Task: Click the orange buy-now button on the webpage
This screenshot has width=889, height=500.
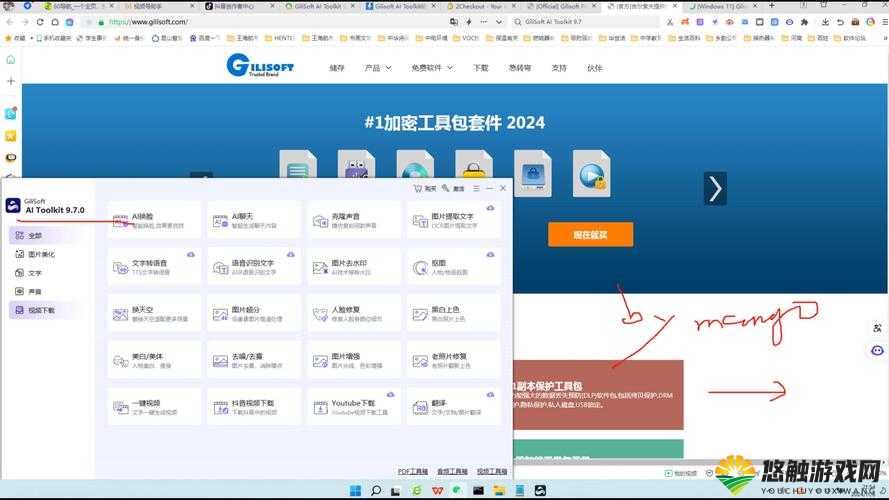Action: tap(590, 235)
